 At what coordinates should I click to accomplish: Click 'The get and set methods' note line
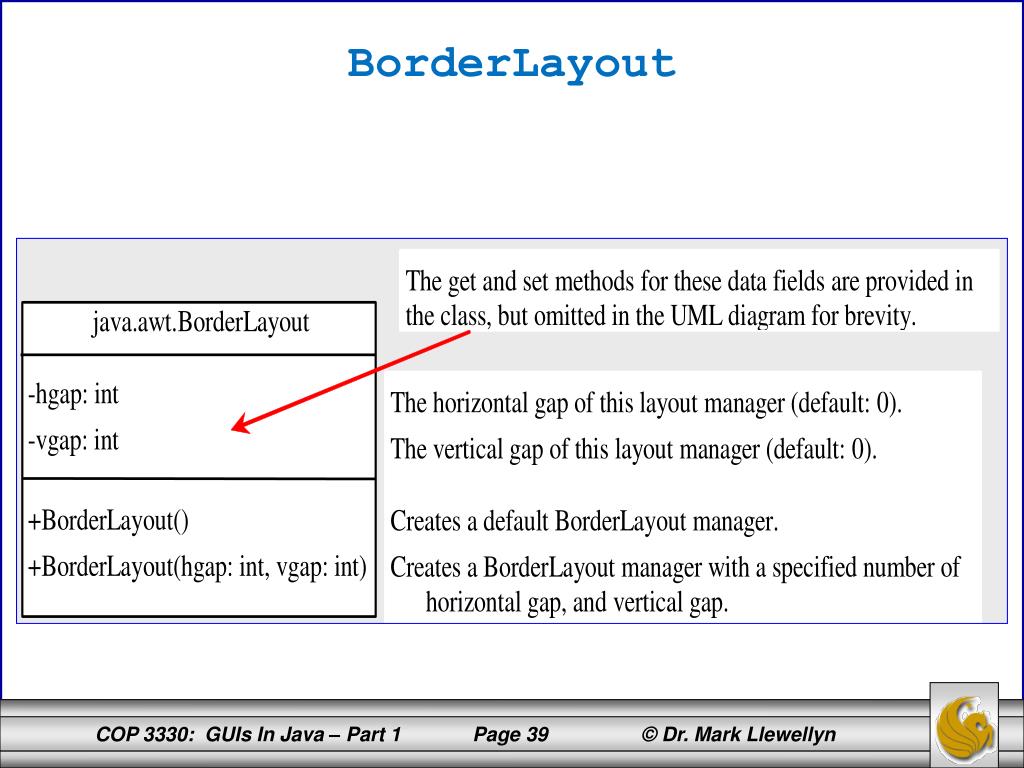coord(689,281)
